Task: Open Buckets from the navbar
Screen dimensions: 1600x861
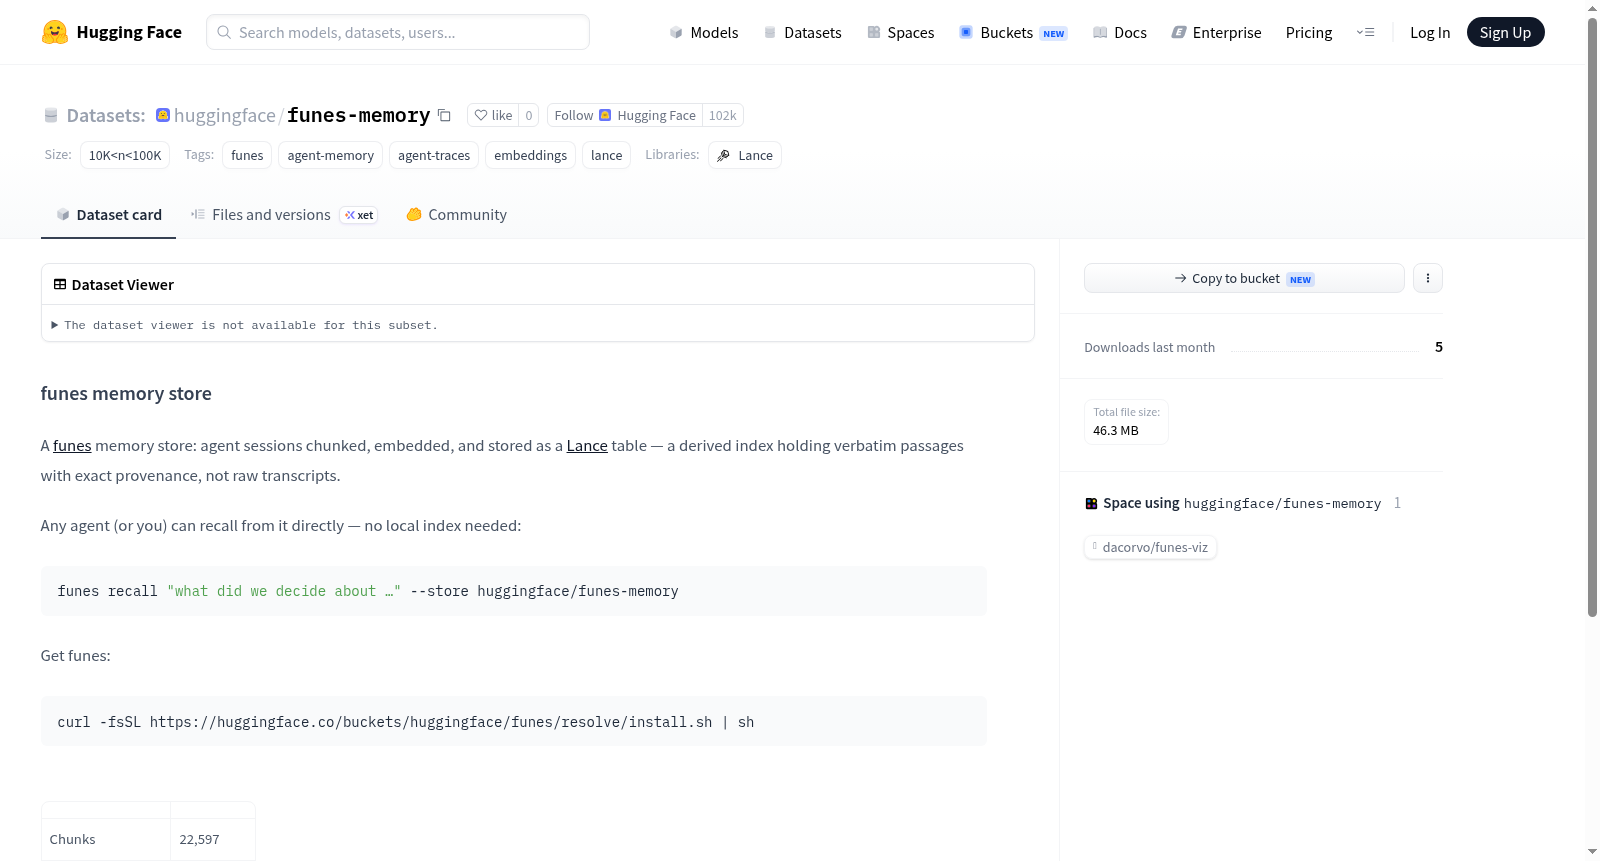Action: 1013,33
